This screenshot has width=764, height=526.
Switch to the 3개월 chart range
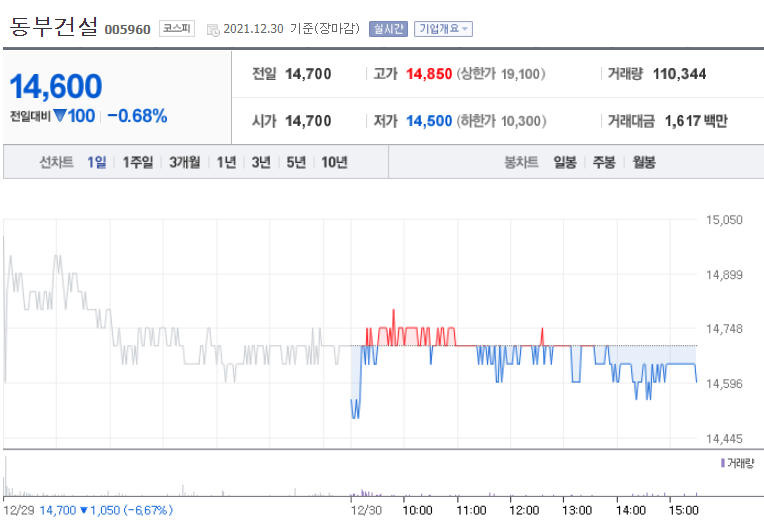tap(185, 162)
